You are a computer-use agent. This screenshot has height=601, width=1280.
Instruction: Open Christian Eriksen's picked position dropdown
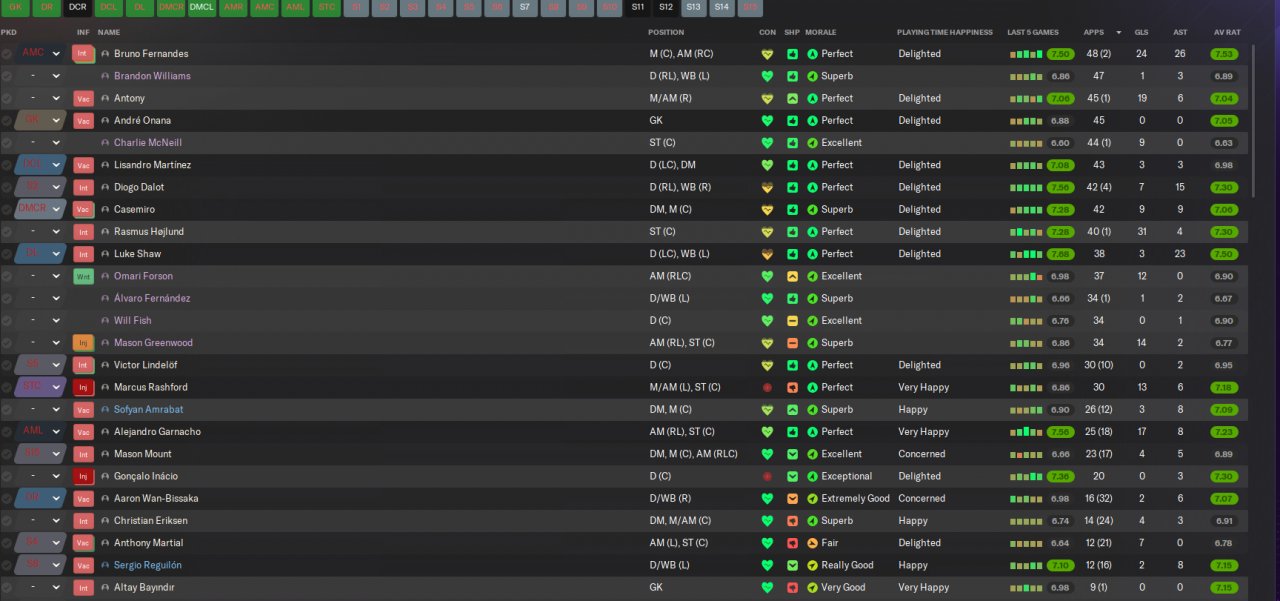[x=41, y=521]
